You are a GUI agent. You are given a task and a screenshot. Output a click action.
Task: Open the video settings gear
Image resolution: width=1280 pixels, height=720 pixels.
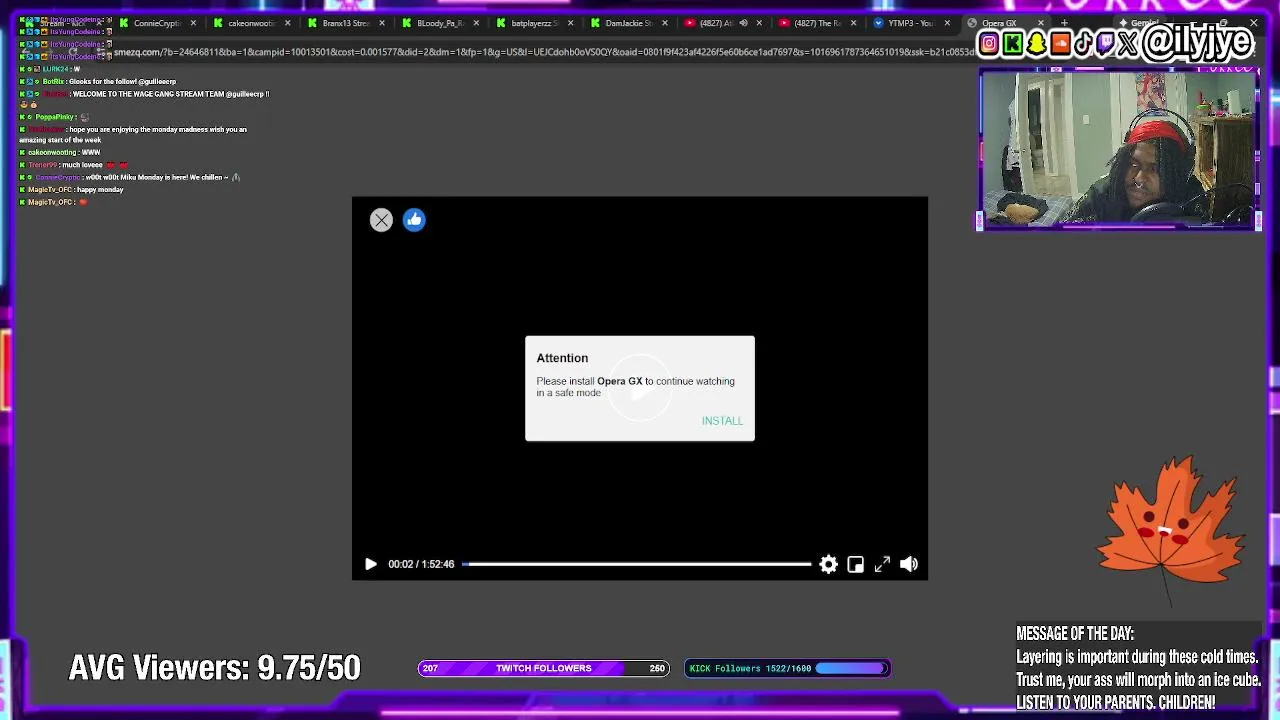click(x=828, y=564)
